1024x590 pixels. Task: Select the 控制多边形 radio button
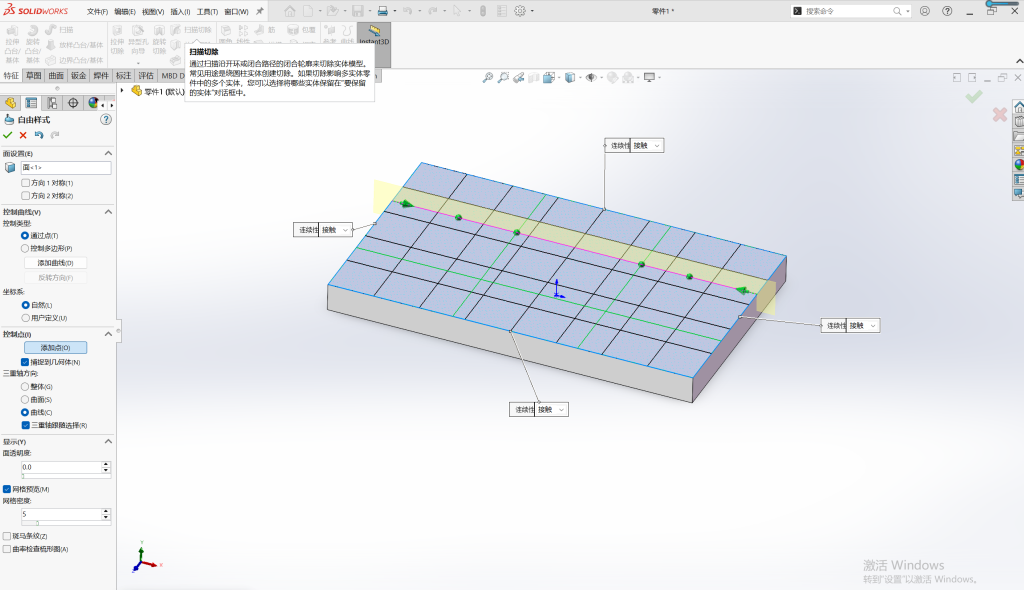point(25,248)
